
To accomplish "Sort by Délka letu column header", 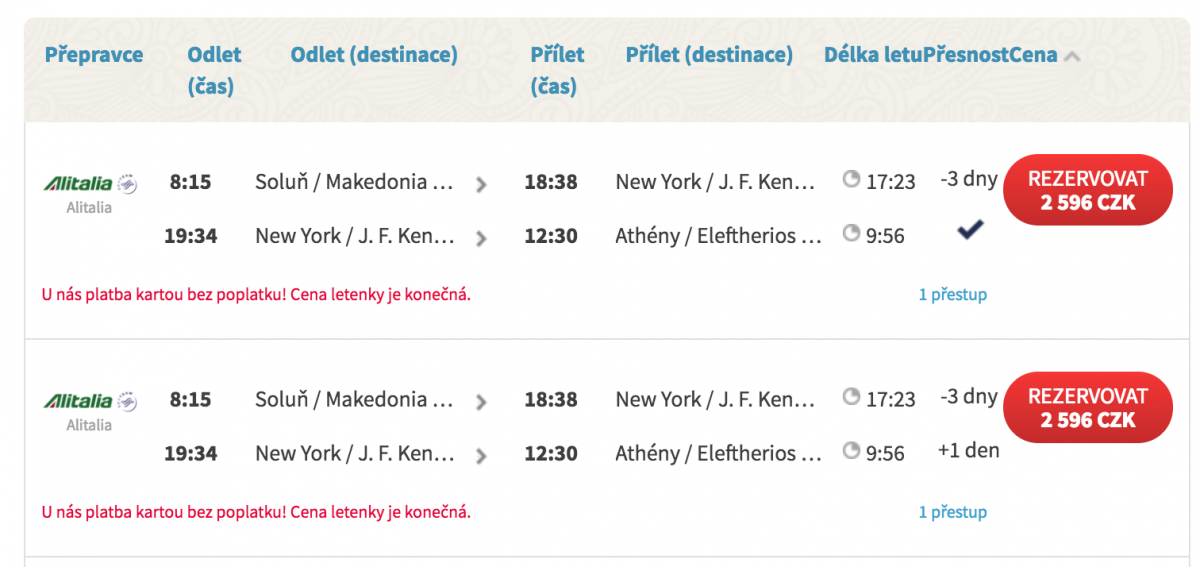I will pos(873,55).
